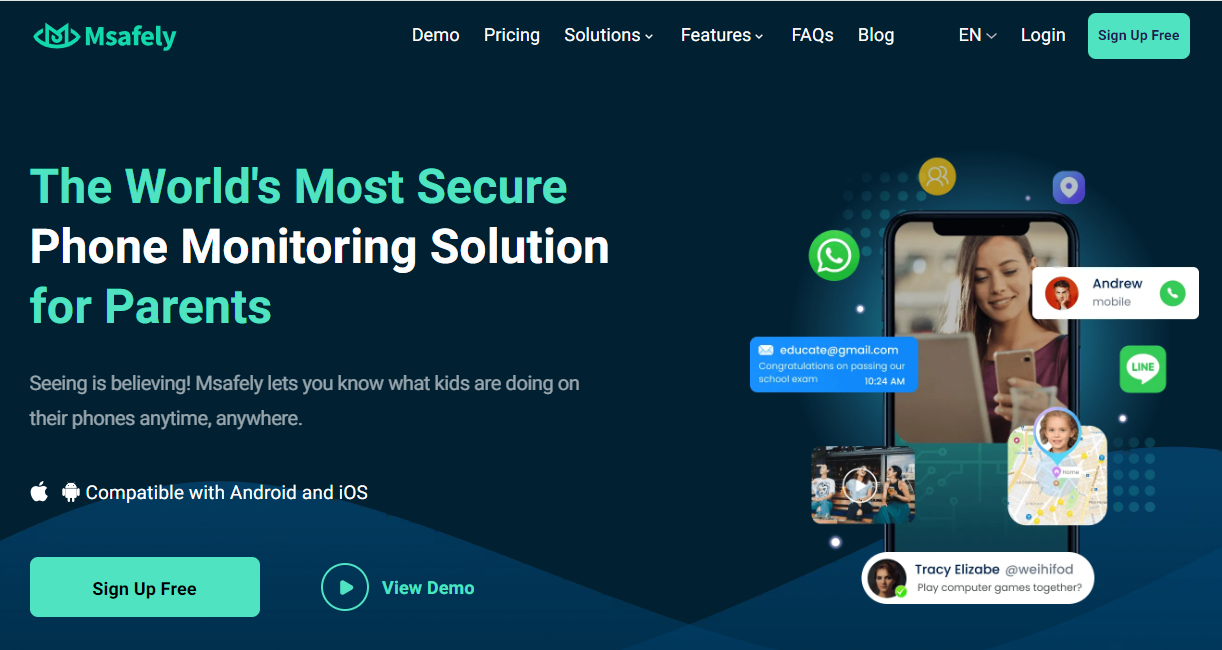1222x650 pixels.
Task: Click the green WhatsApp icon
Action: pyautogui.click(x=834, y=255)
